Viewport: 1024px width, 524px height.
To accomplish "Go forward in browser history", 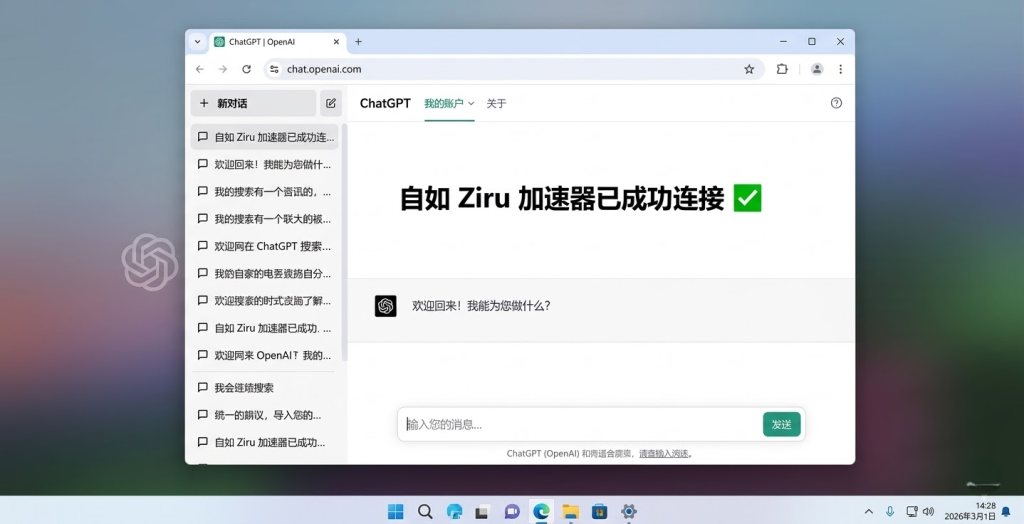I will pos(223,69).
